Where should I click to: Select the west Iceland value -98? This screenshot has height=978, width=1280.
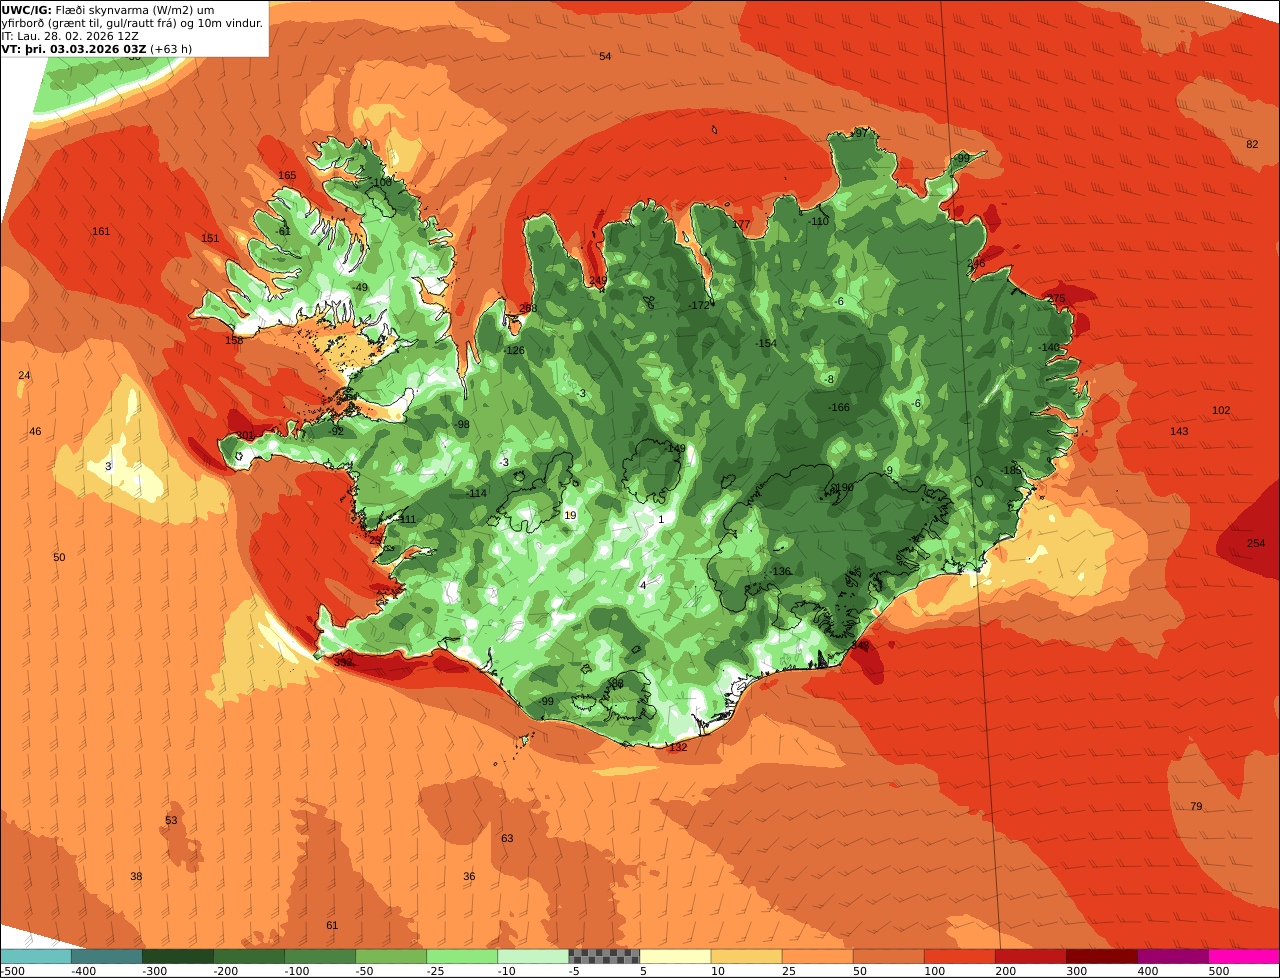461,424
